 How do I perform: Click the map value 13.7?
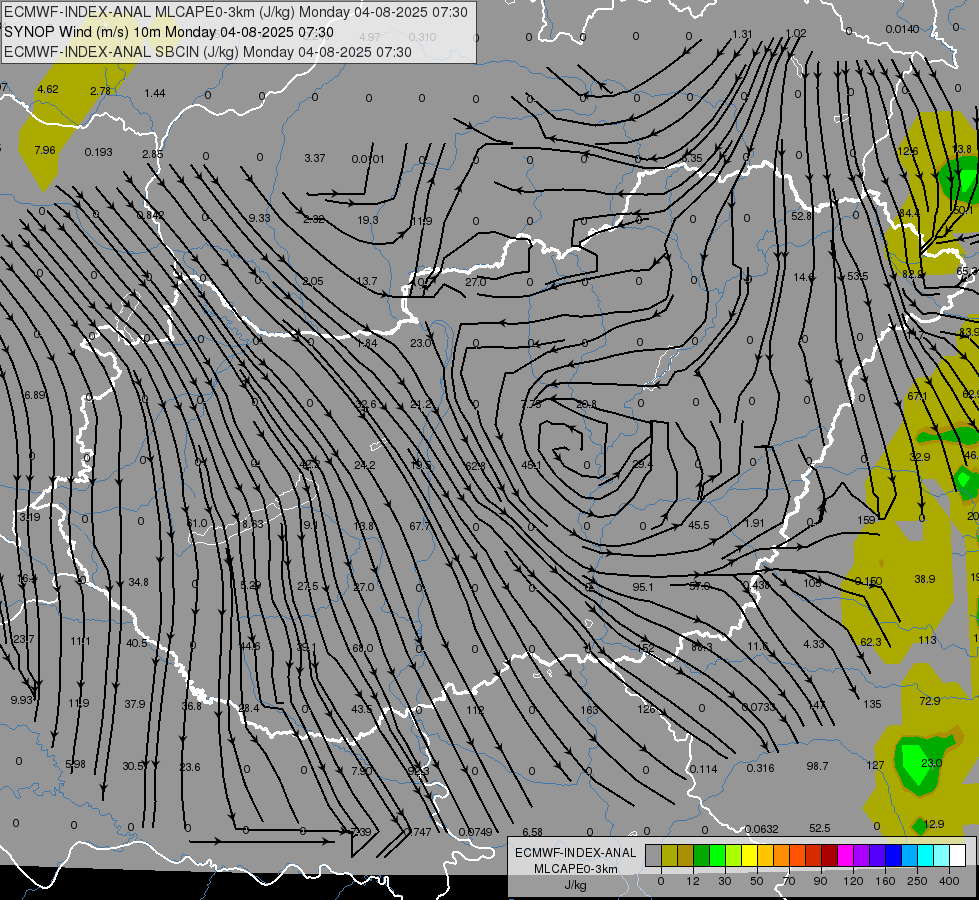[367, 282]
